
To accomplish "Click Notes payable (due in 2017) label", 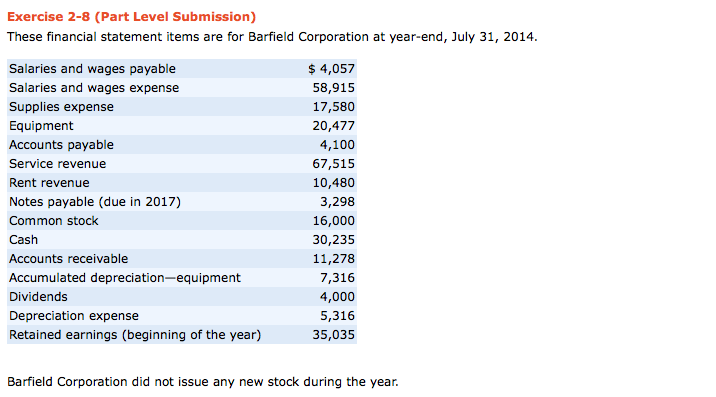I will [95, 202].
